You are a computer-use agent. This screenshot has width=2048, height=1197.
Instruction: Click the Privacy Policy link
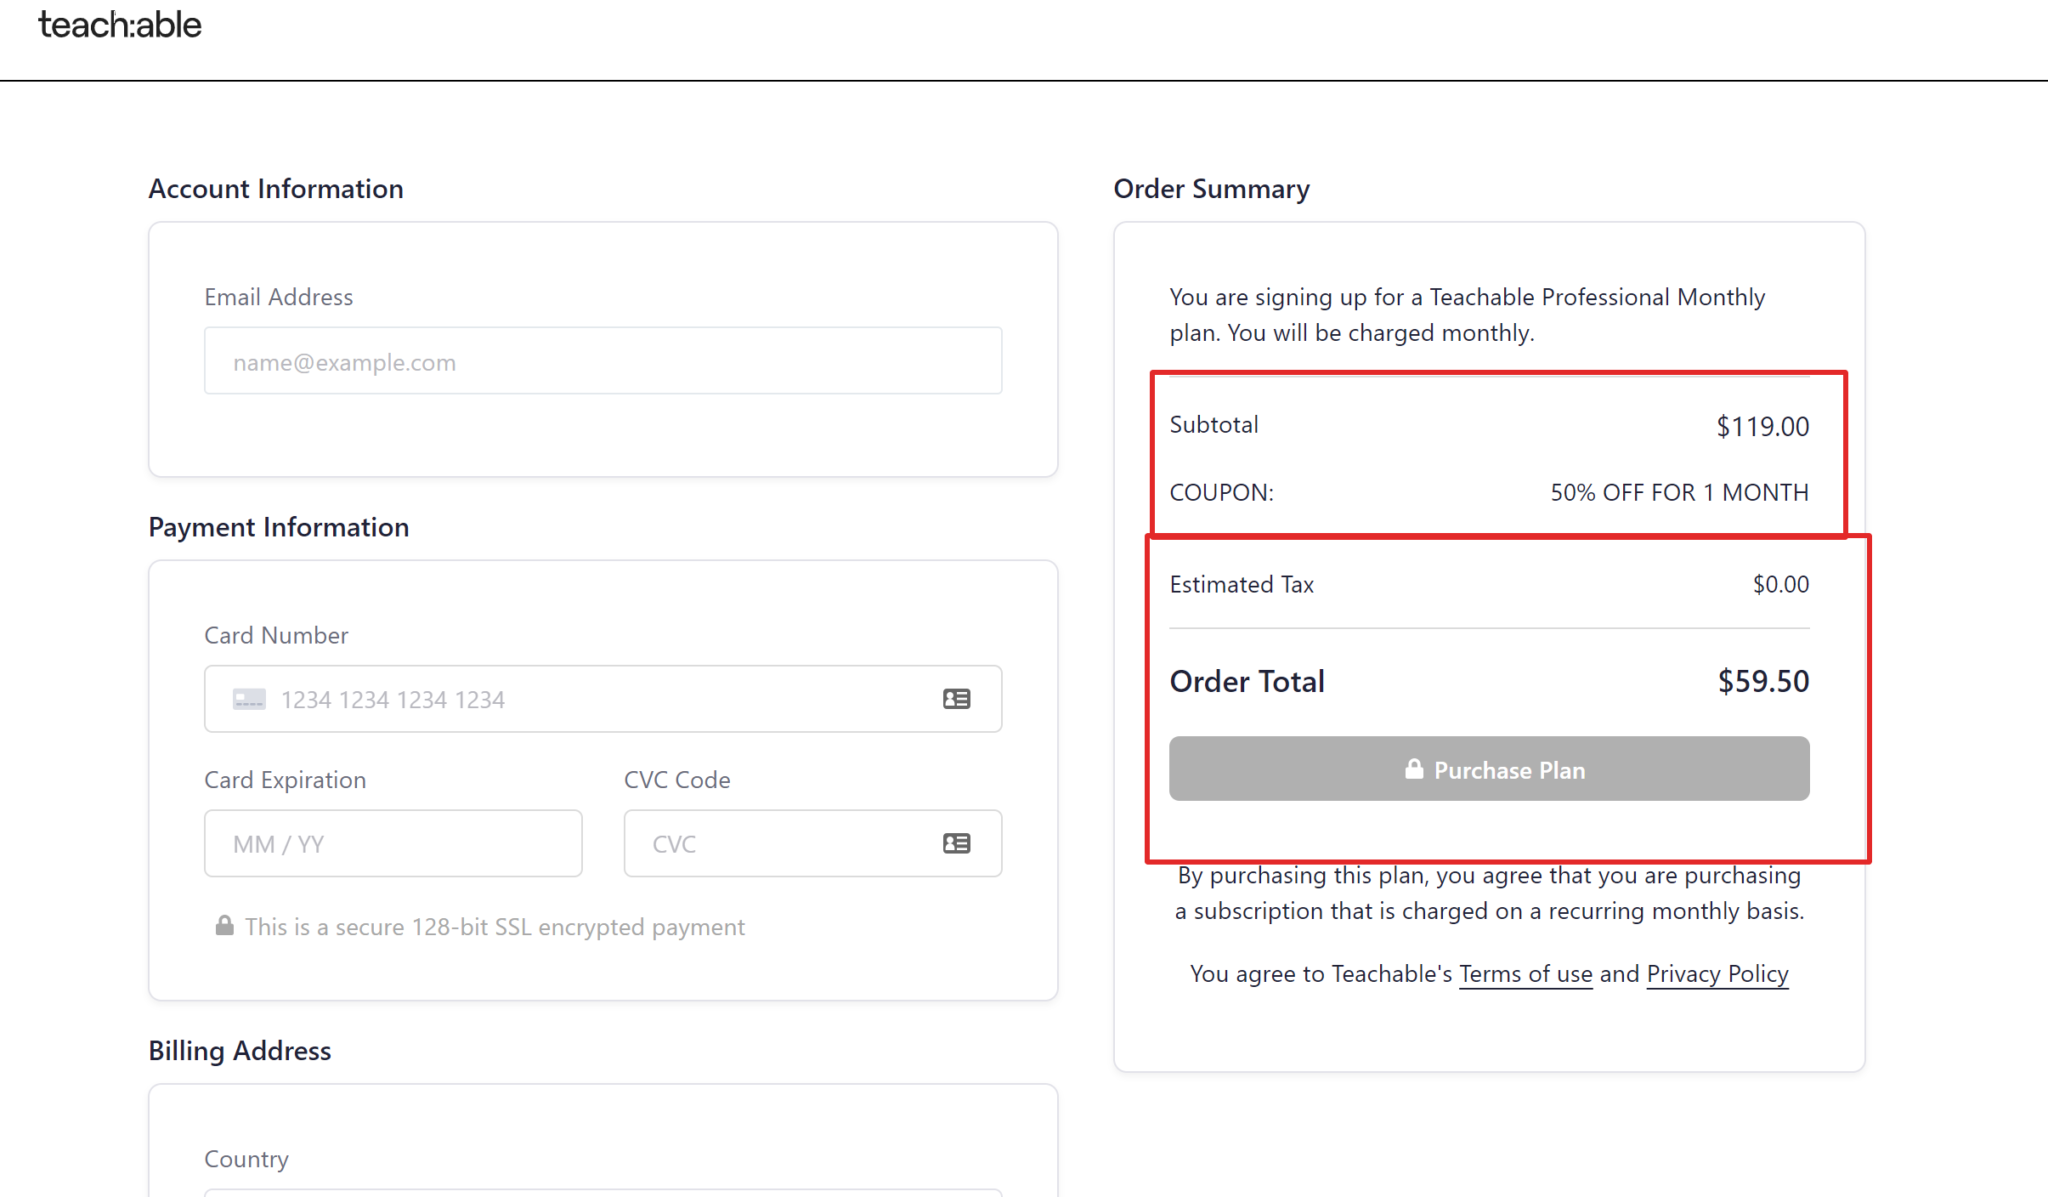(x=1716, y=973)
